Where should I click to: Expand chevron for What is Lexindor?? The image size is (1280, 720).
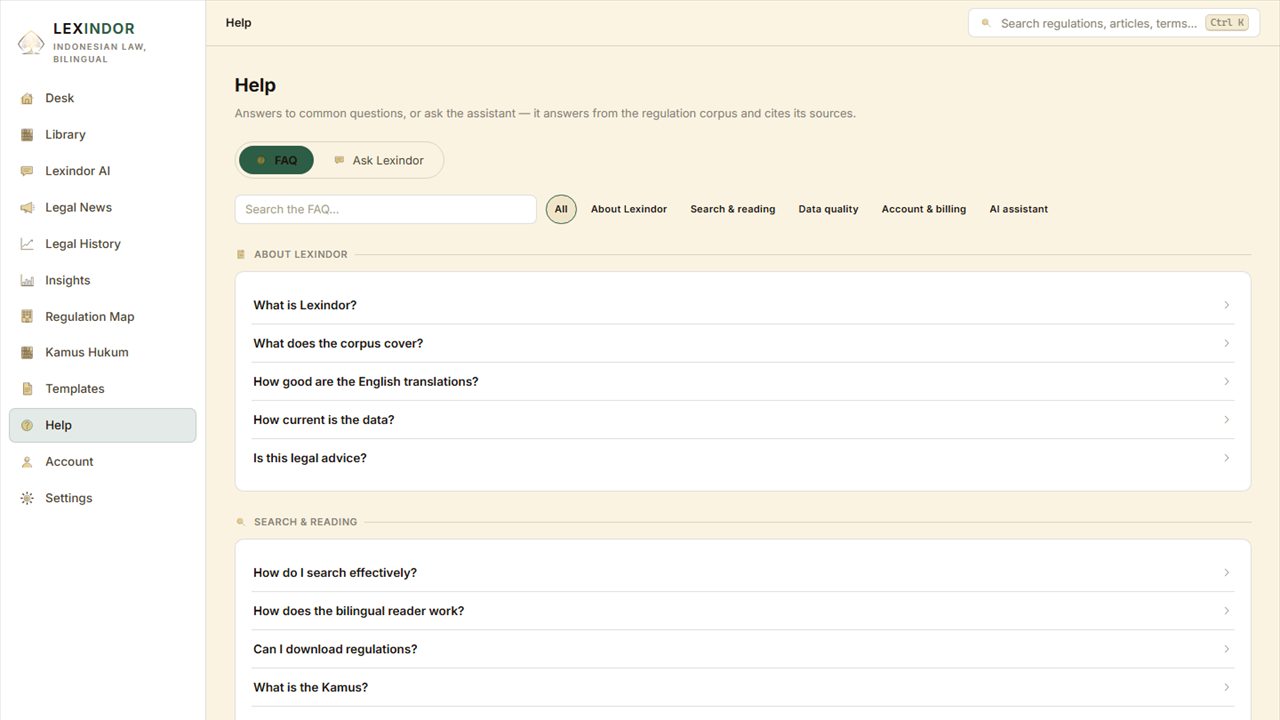pos(1227,305)
